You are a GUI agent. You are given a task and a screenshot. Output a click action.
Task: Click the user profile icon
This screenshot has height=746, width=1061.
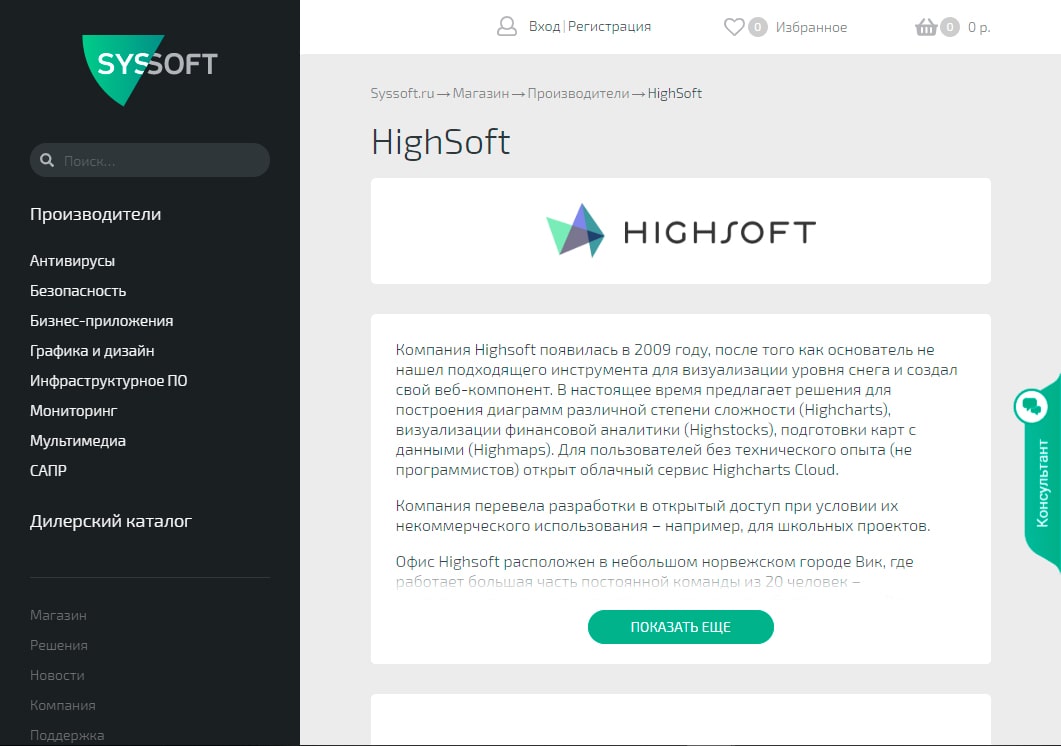point(507,26)
